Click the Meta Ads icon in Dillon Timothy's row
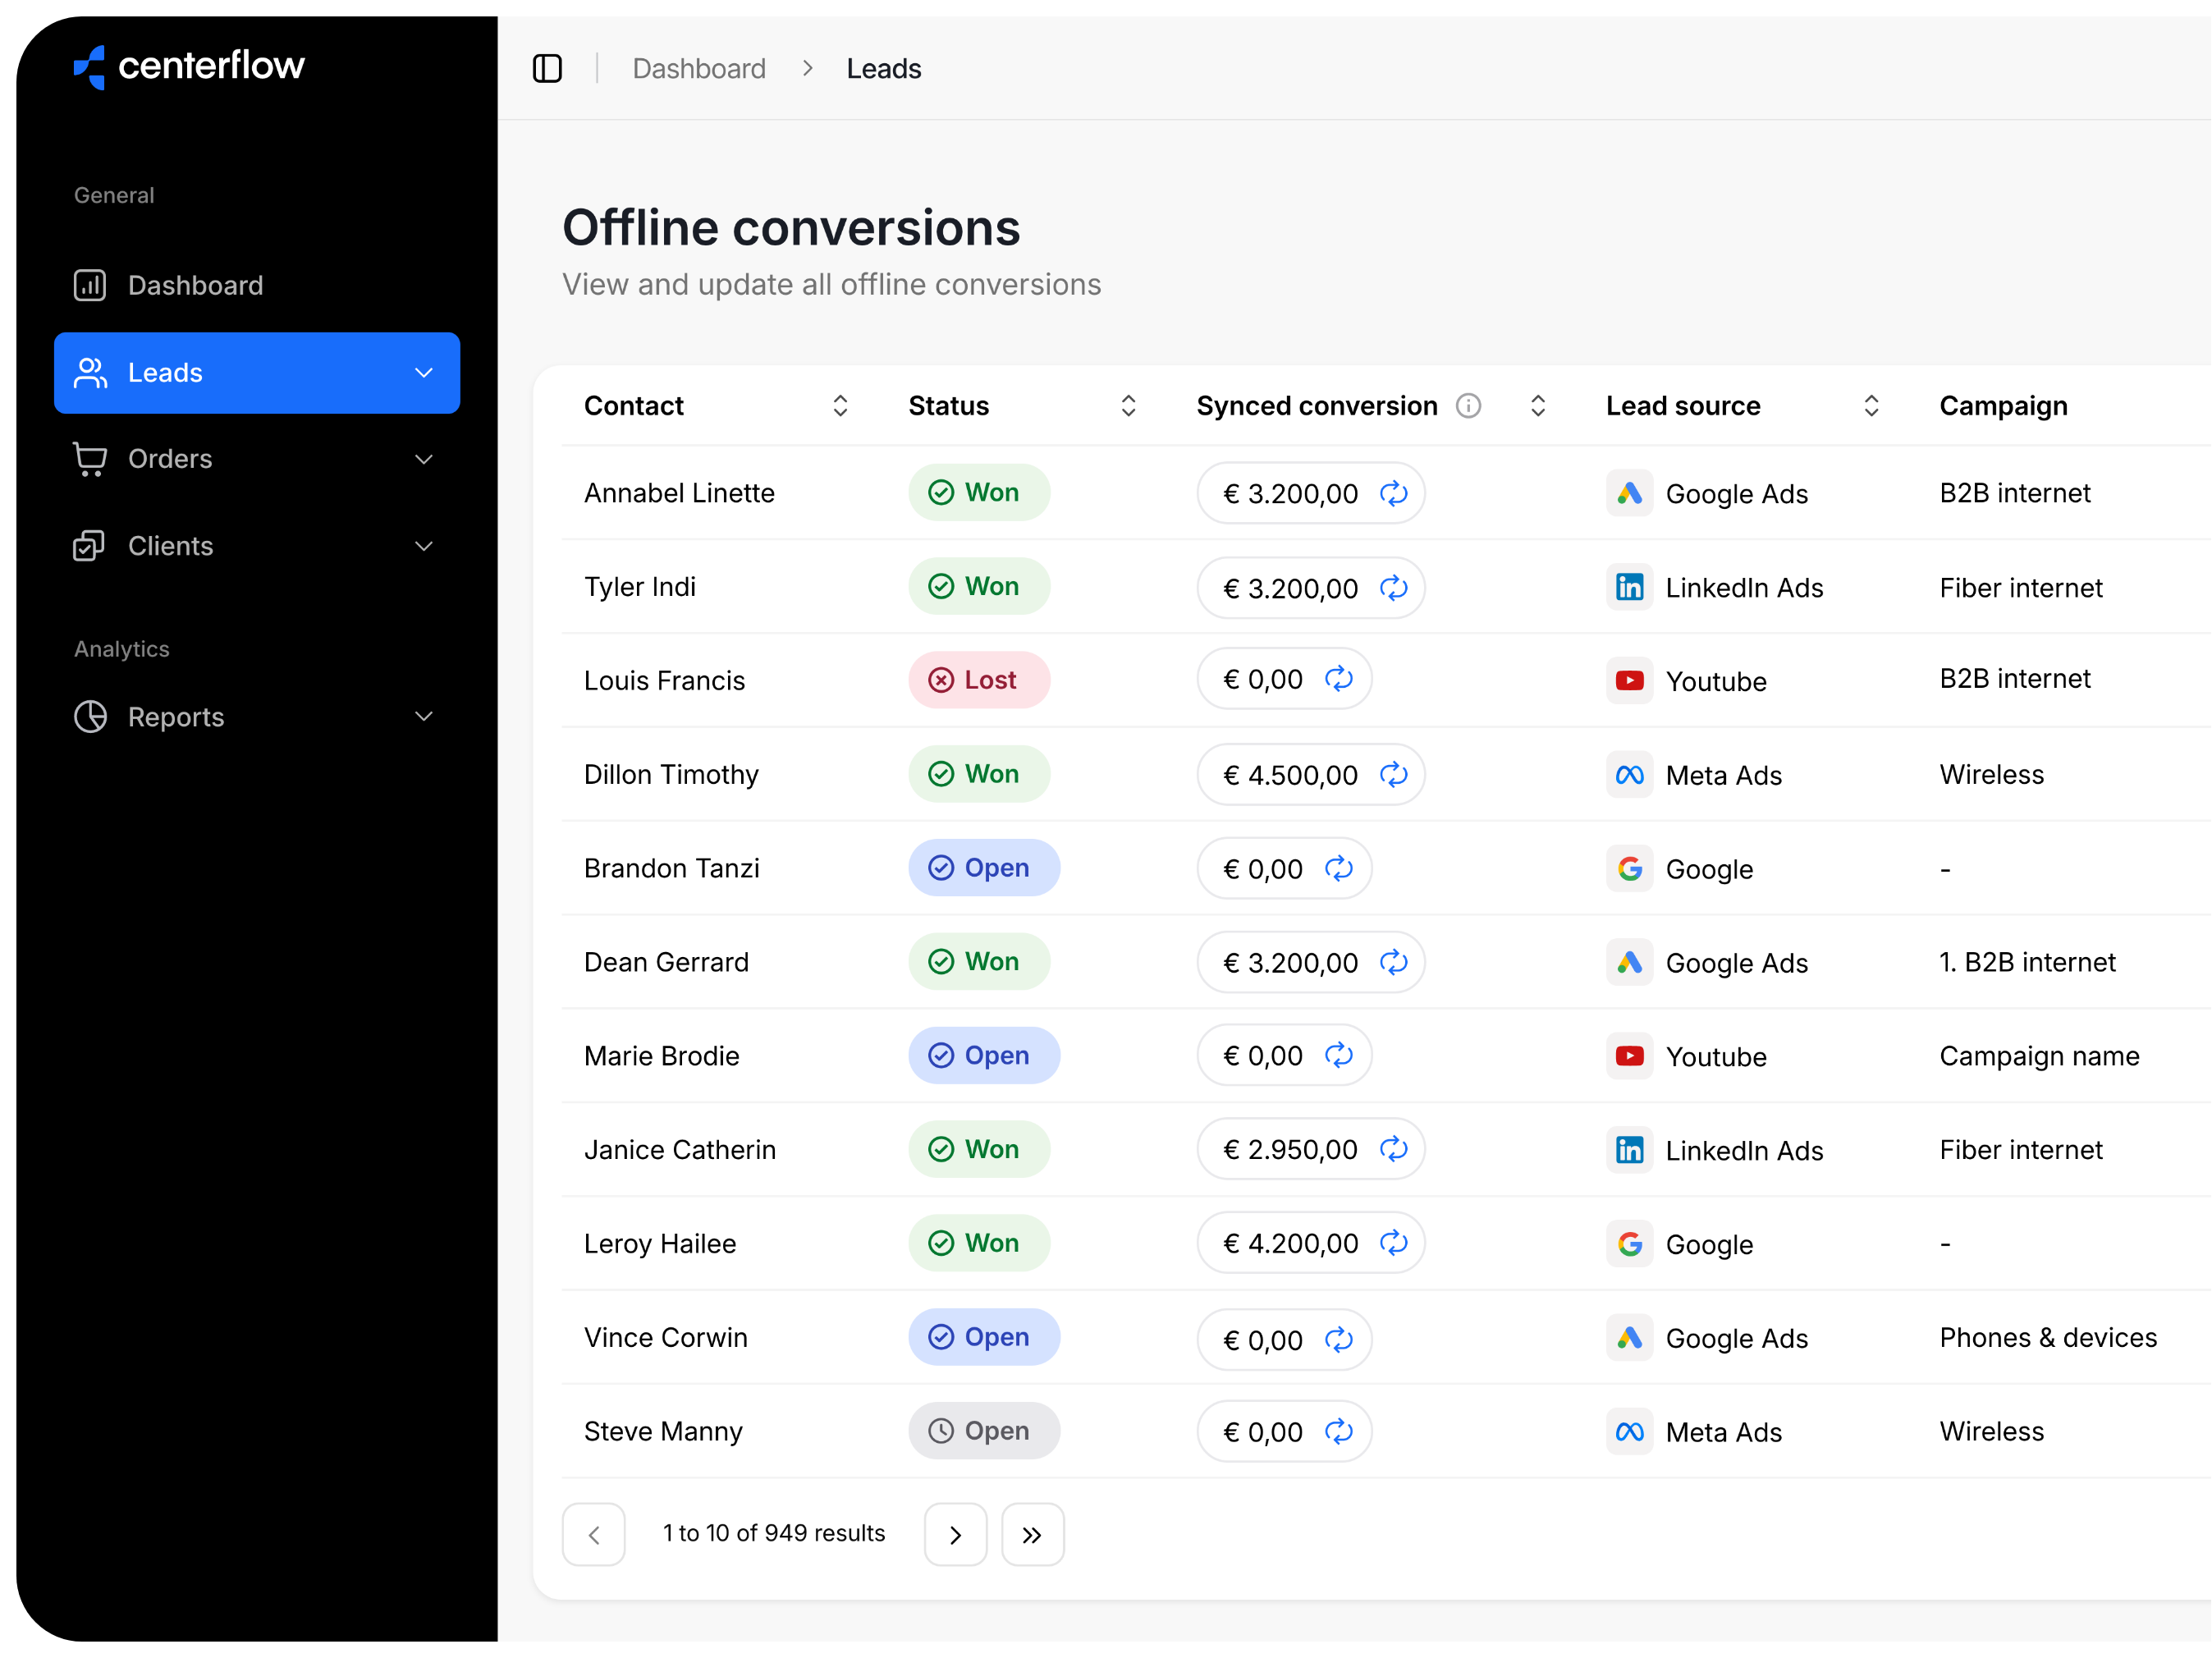2212x1658 pixels. pyautogui.click(x=1629, y=775)
